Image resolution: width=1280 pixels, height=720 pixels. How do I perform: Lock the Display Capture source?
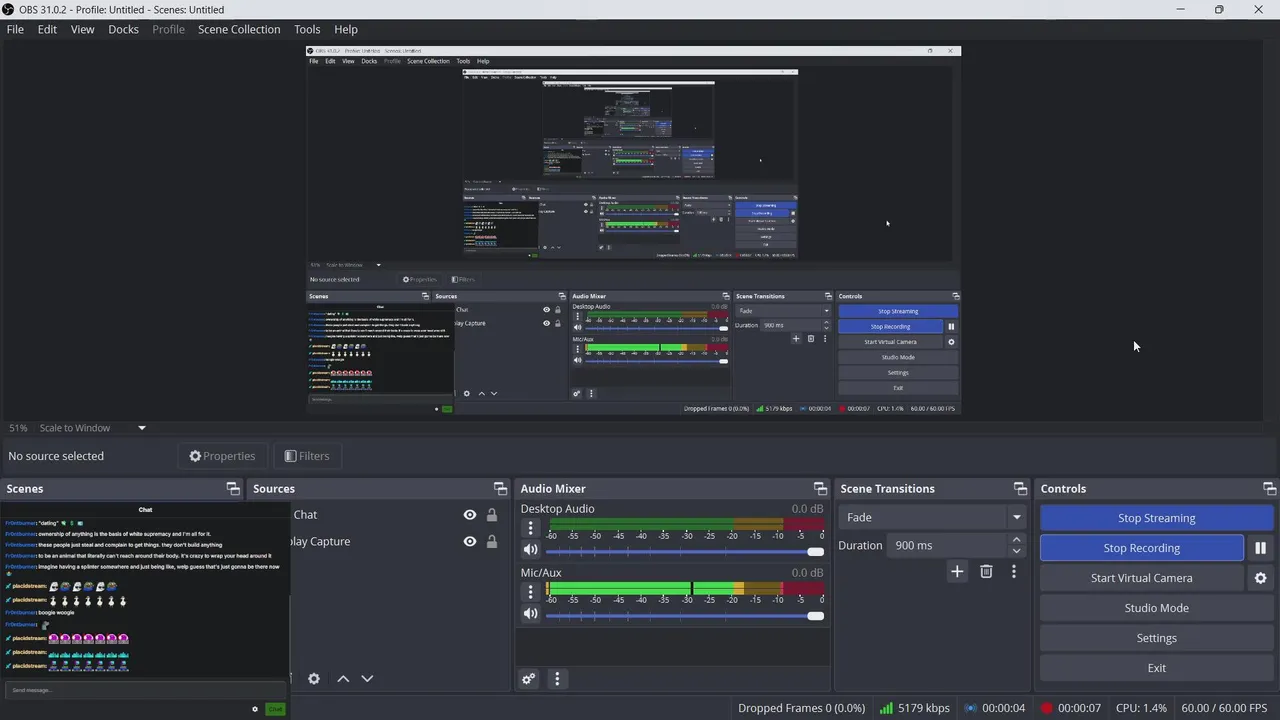pyautogui.click(x=492, y=541)
